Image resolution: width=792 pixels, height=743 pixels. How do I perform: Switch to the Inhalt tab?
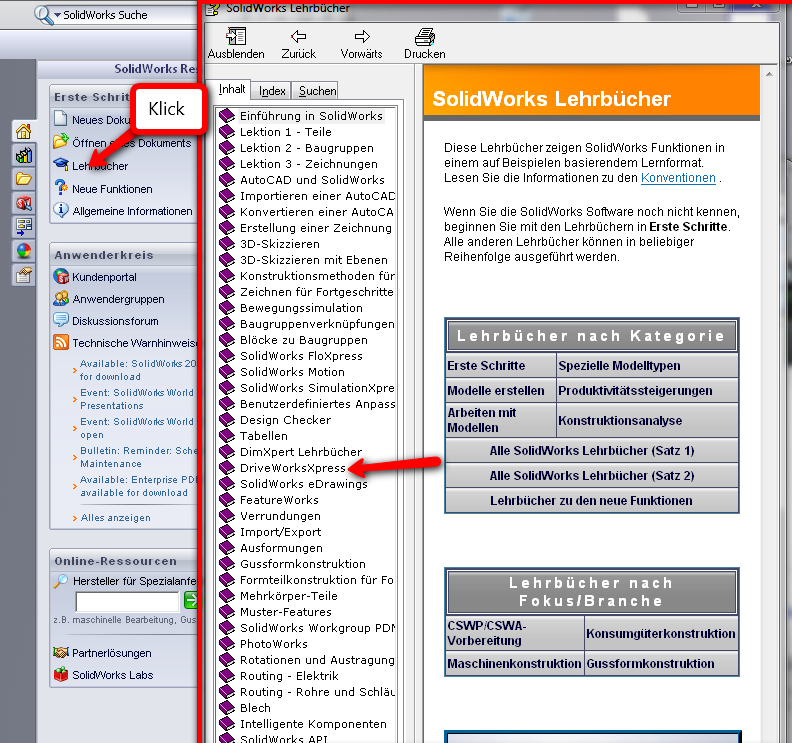click(232, 89)
